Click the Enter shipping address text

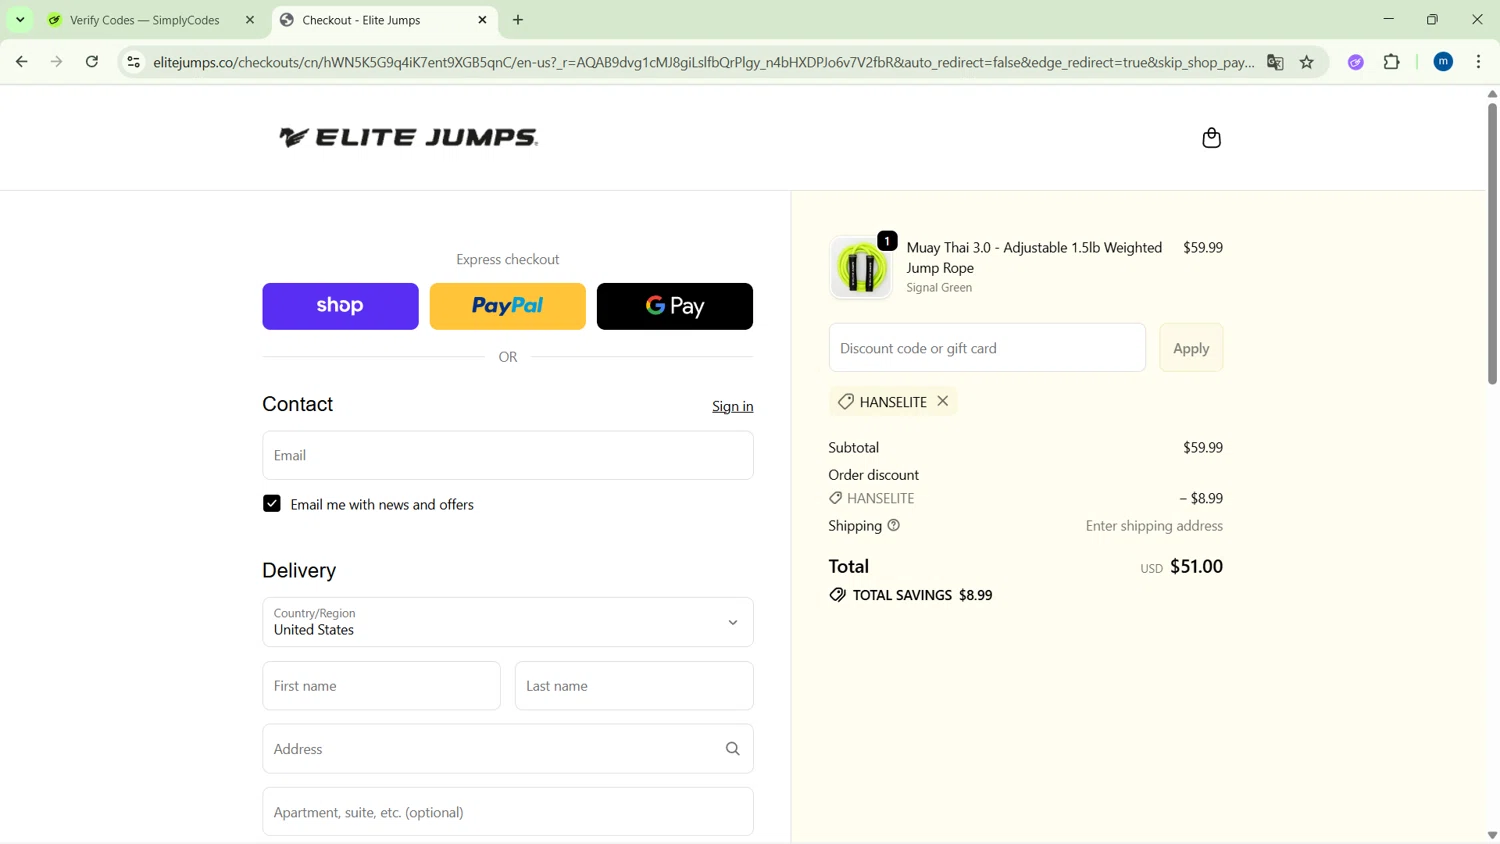(1154, 526)
